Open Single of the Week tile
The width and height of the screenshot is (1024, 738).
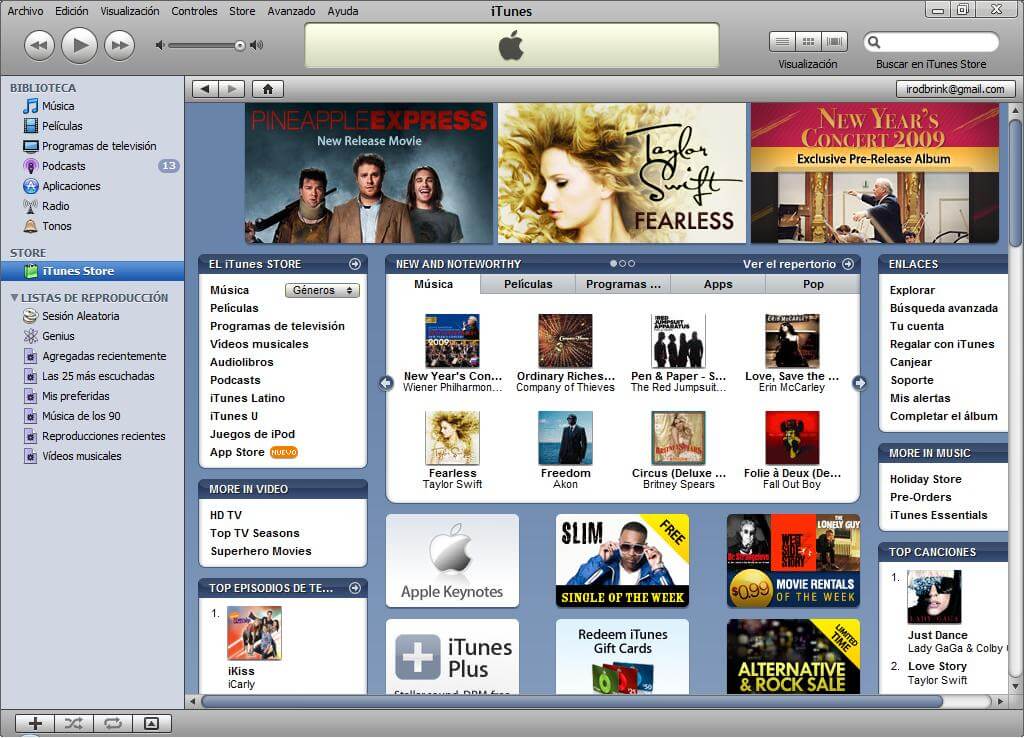click(622, 560)
